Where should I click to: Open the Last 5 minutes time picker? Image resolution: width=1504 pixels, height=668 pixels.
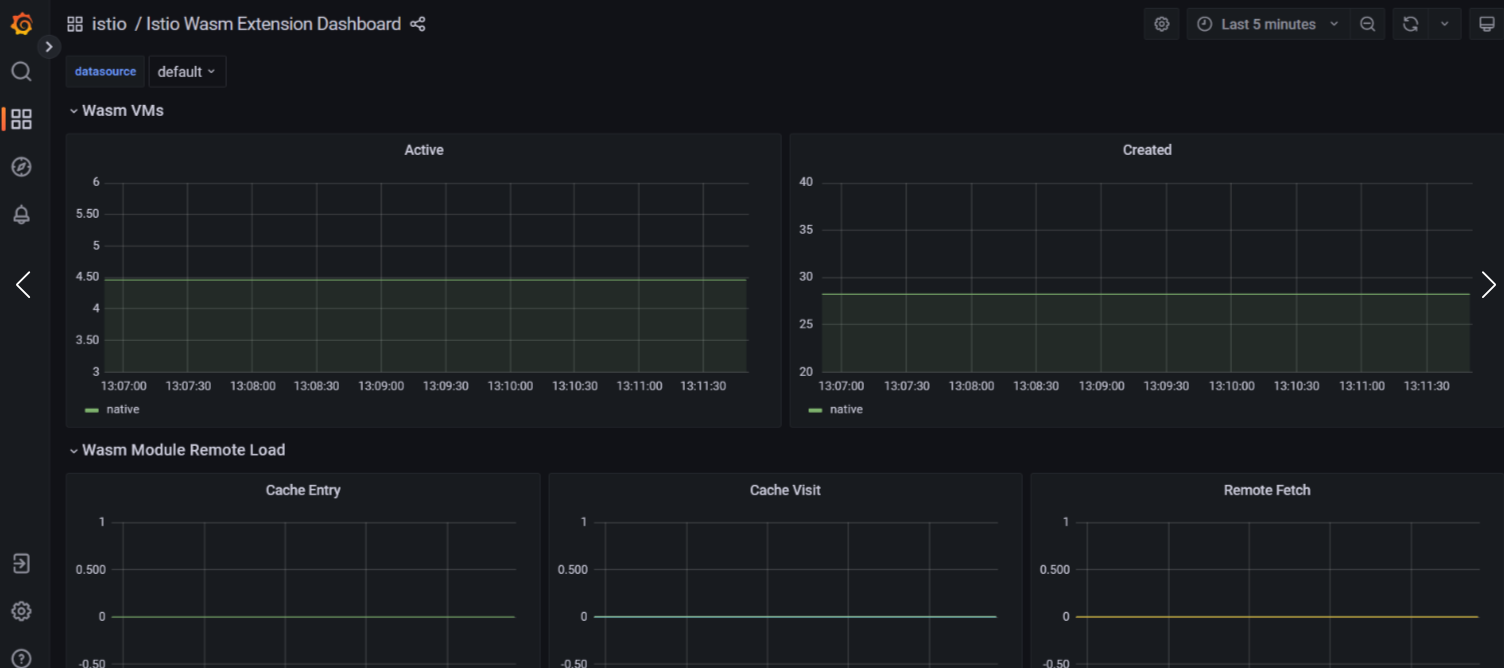pos(1268,24)
